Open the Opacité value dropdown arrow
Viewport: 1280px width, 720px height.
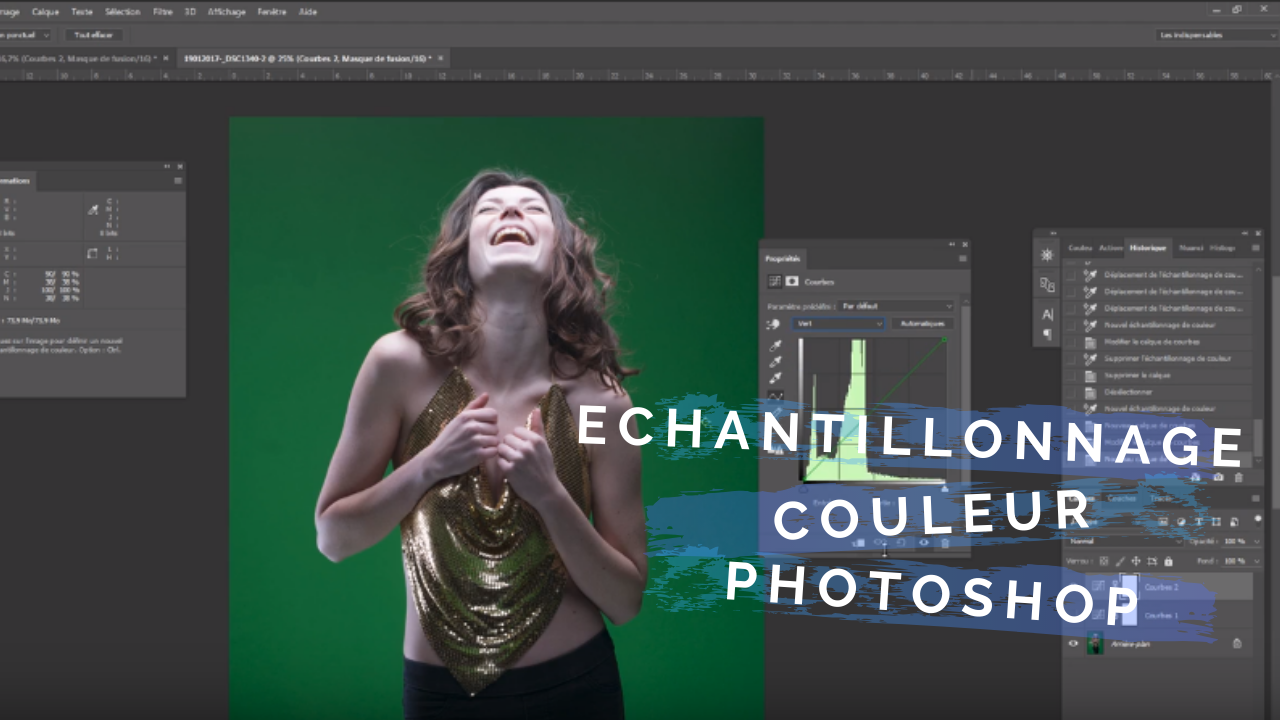click(1255, 541)
